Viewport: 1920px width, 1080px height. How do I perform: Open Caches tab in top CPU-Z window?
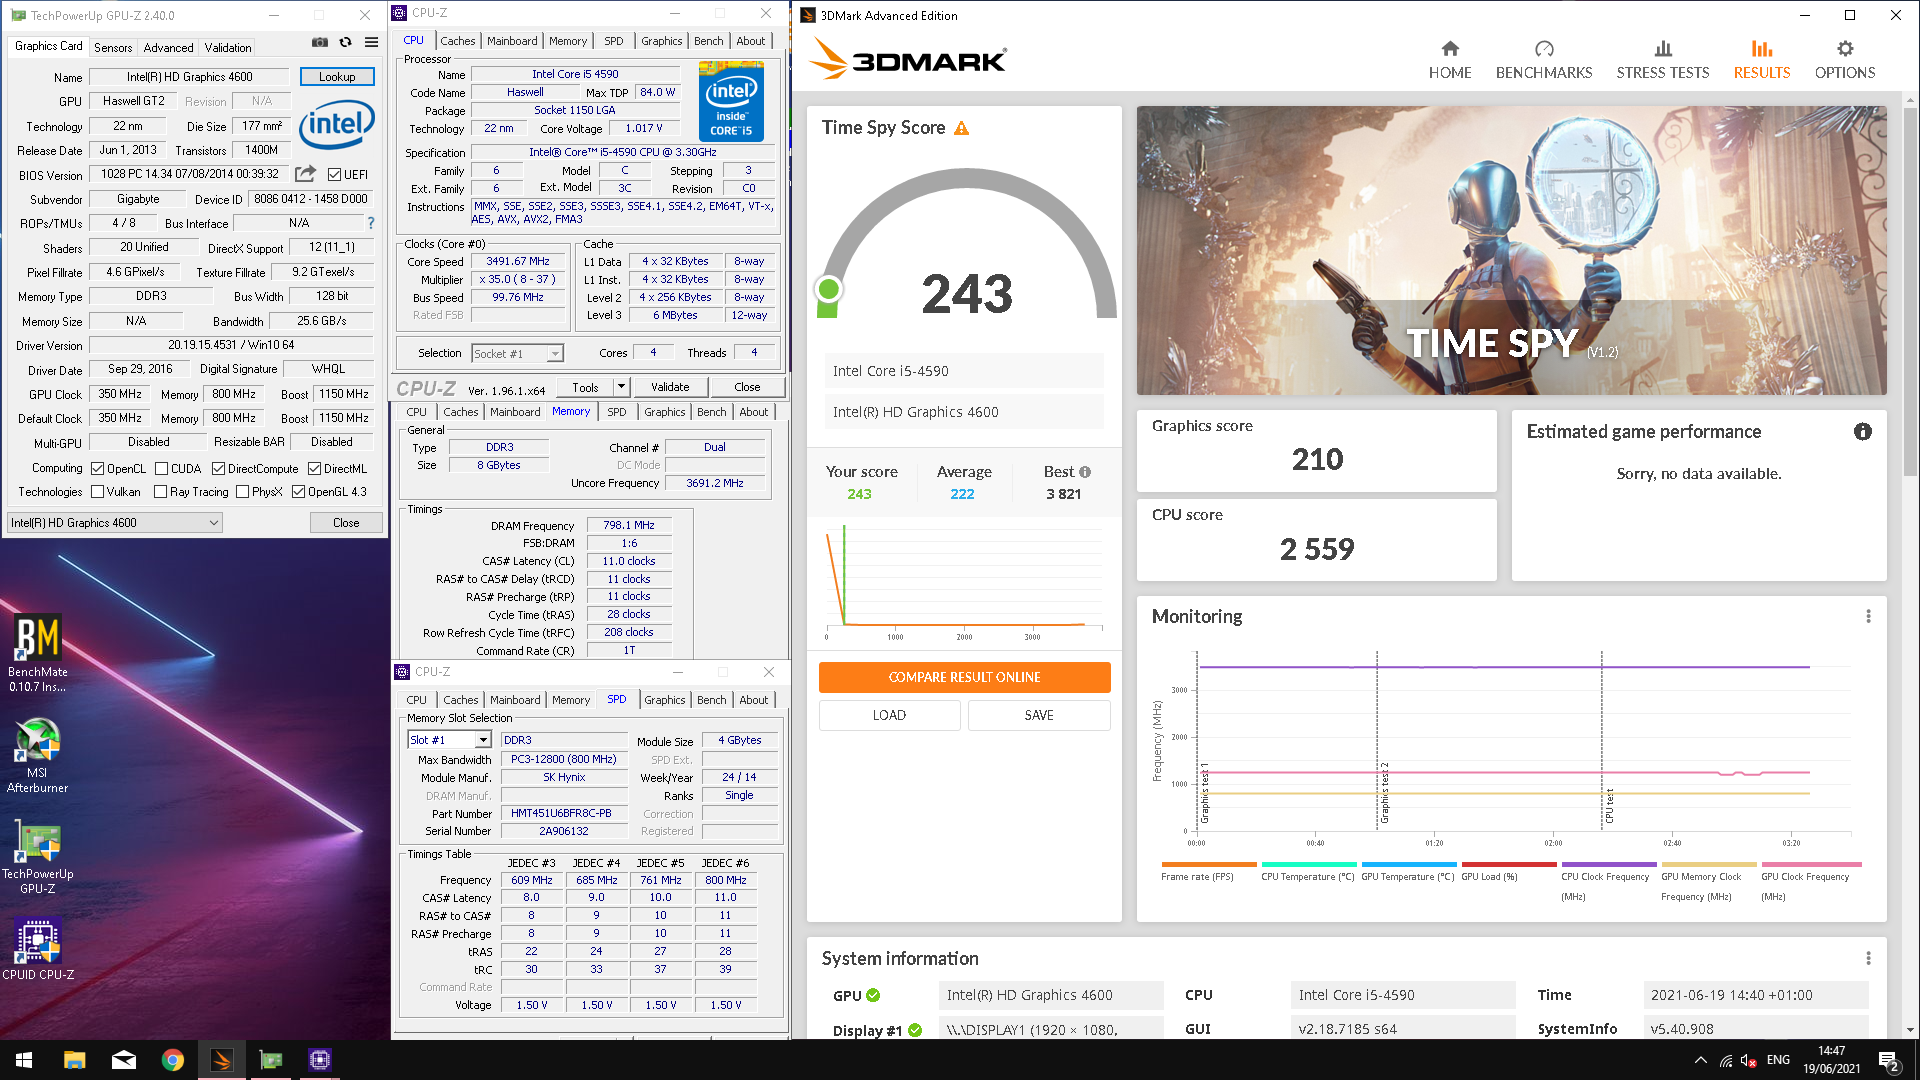[458, 41]
